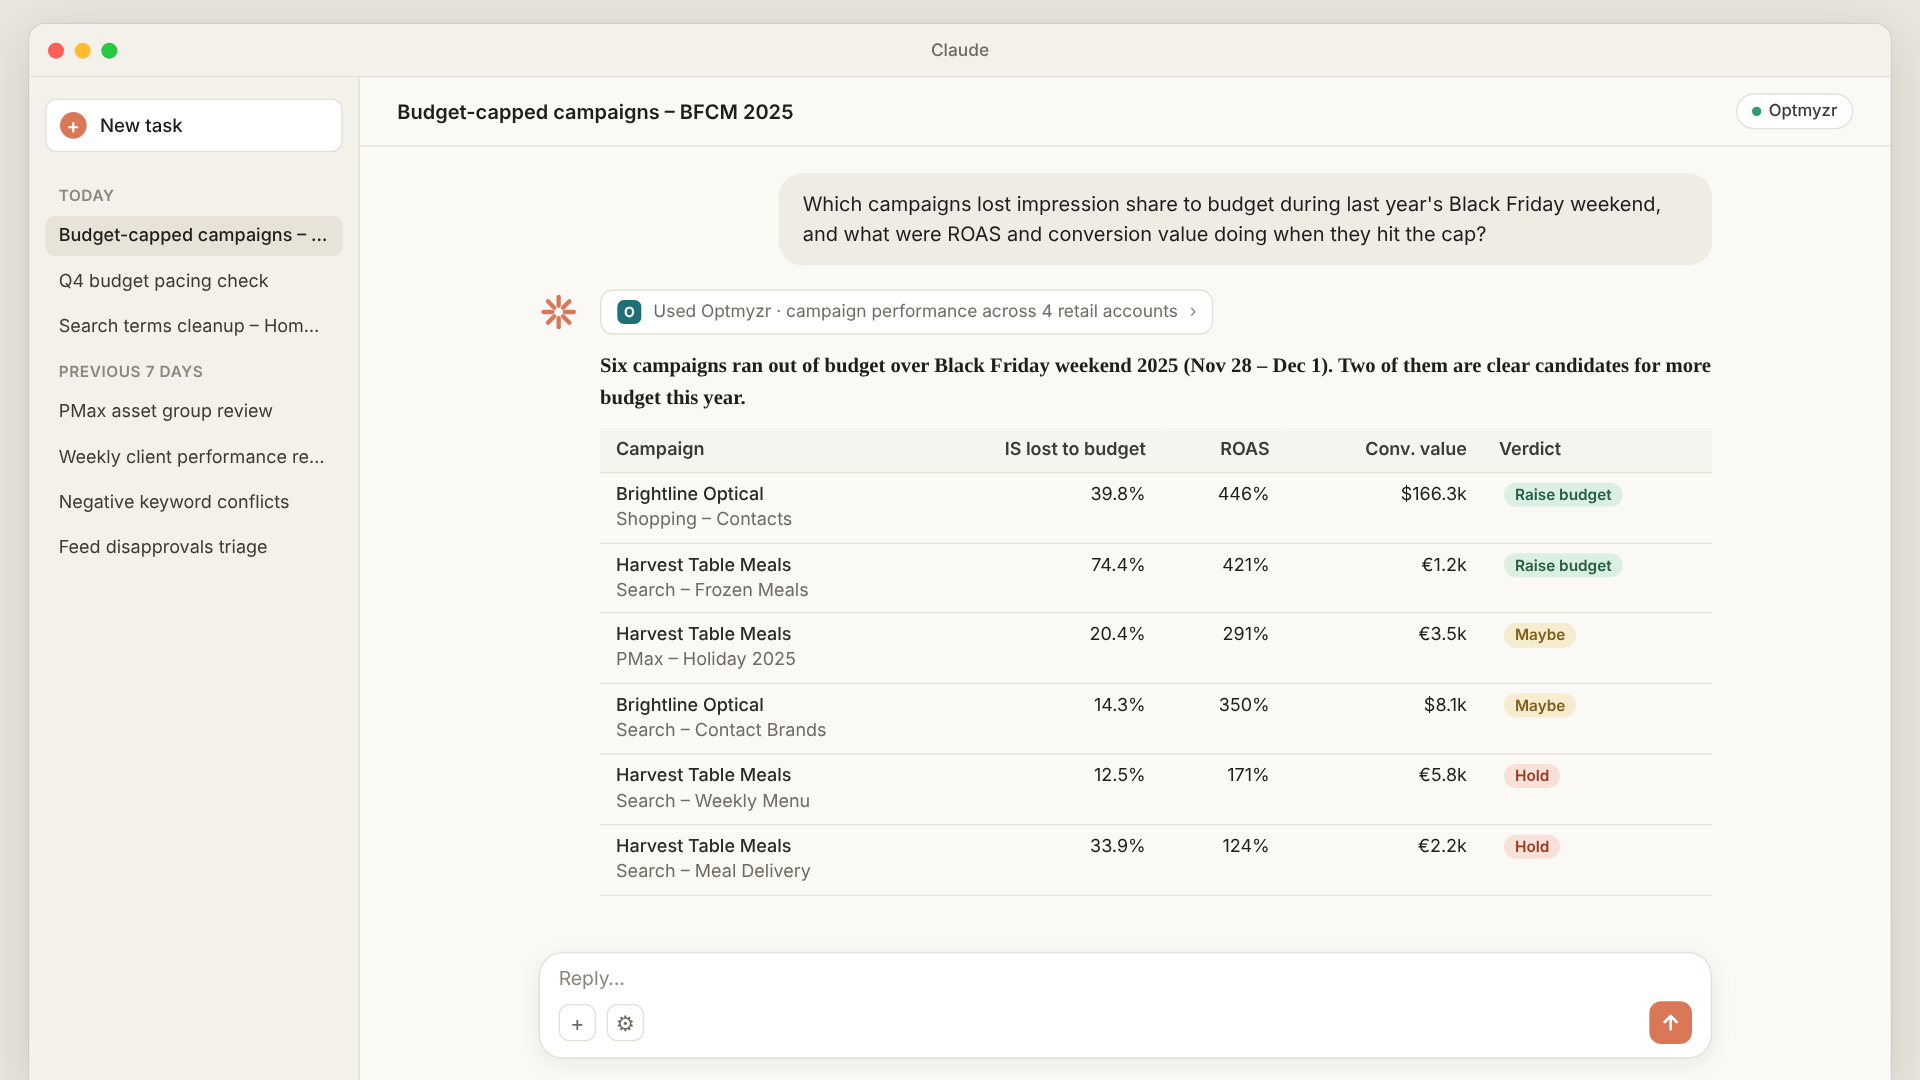Image resolution: width=1920 pixels, height=1080 pixels.
Task: Click the €5.8k conversion value cell
Action: pyautogui.click(x=1442, y=775)
